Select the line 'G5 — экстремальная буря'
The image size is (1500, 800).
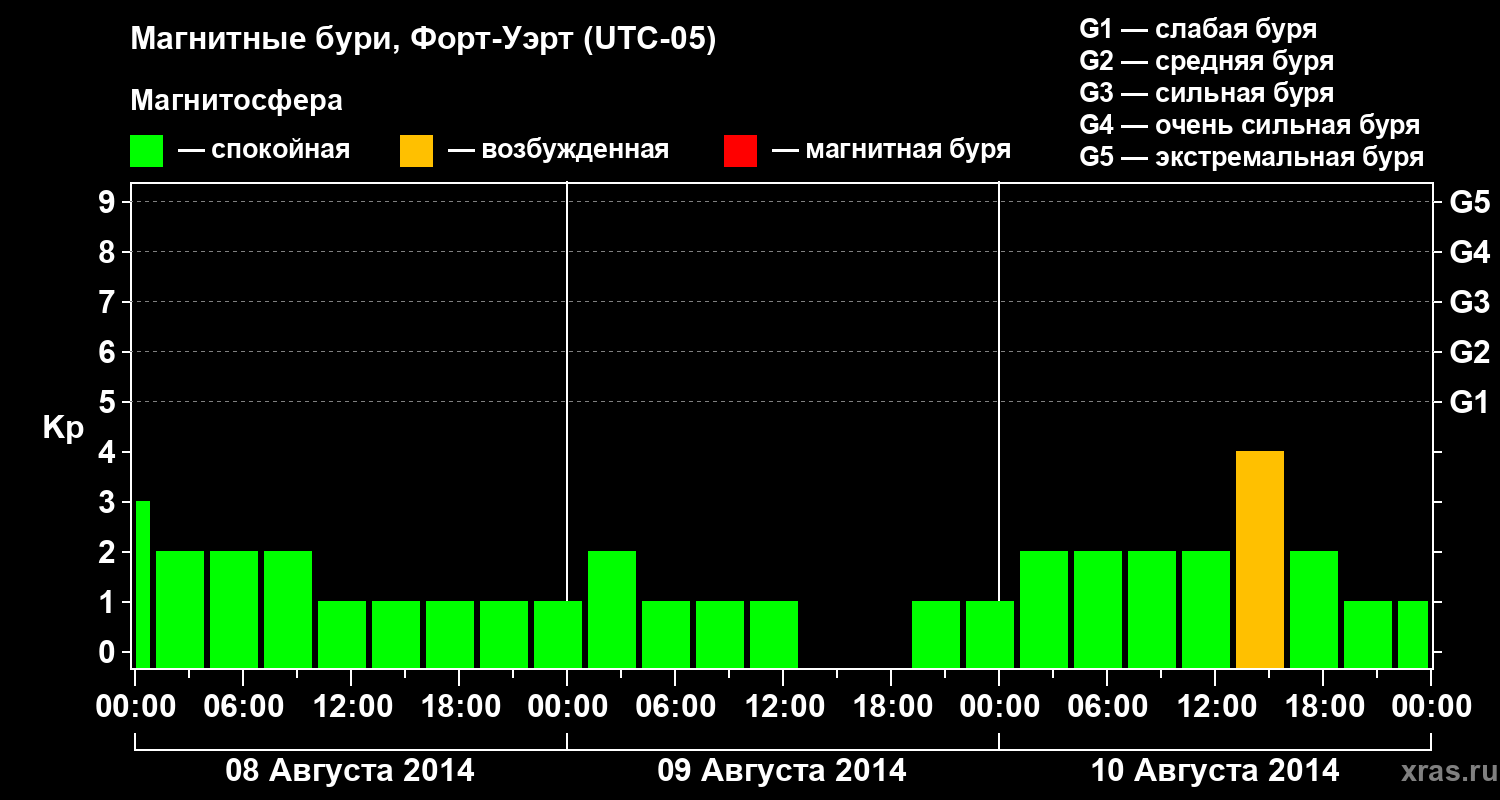tap(1252, 158)
